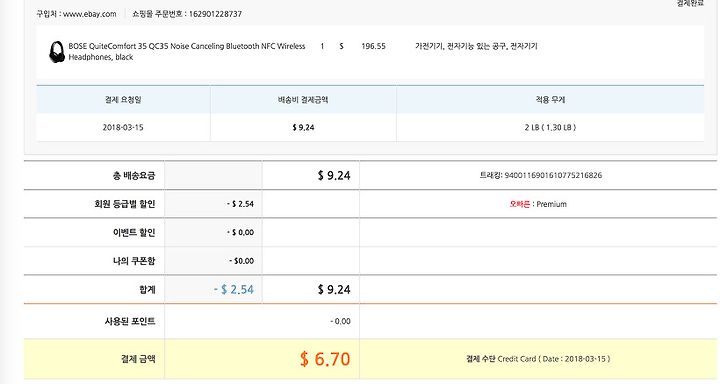Select the blue total discount - $ 2.54
Screen dimensions: 720x384
point(234,289)
